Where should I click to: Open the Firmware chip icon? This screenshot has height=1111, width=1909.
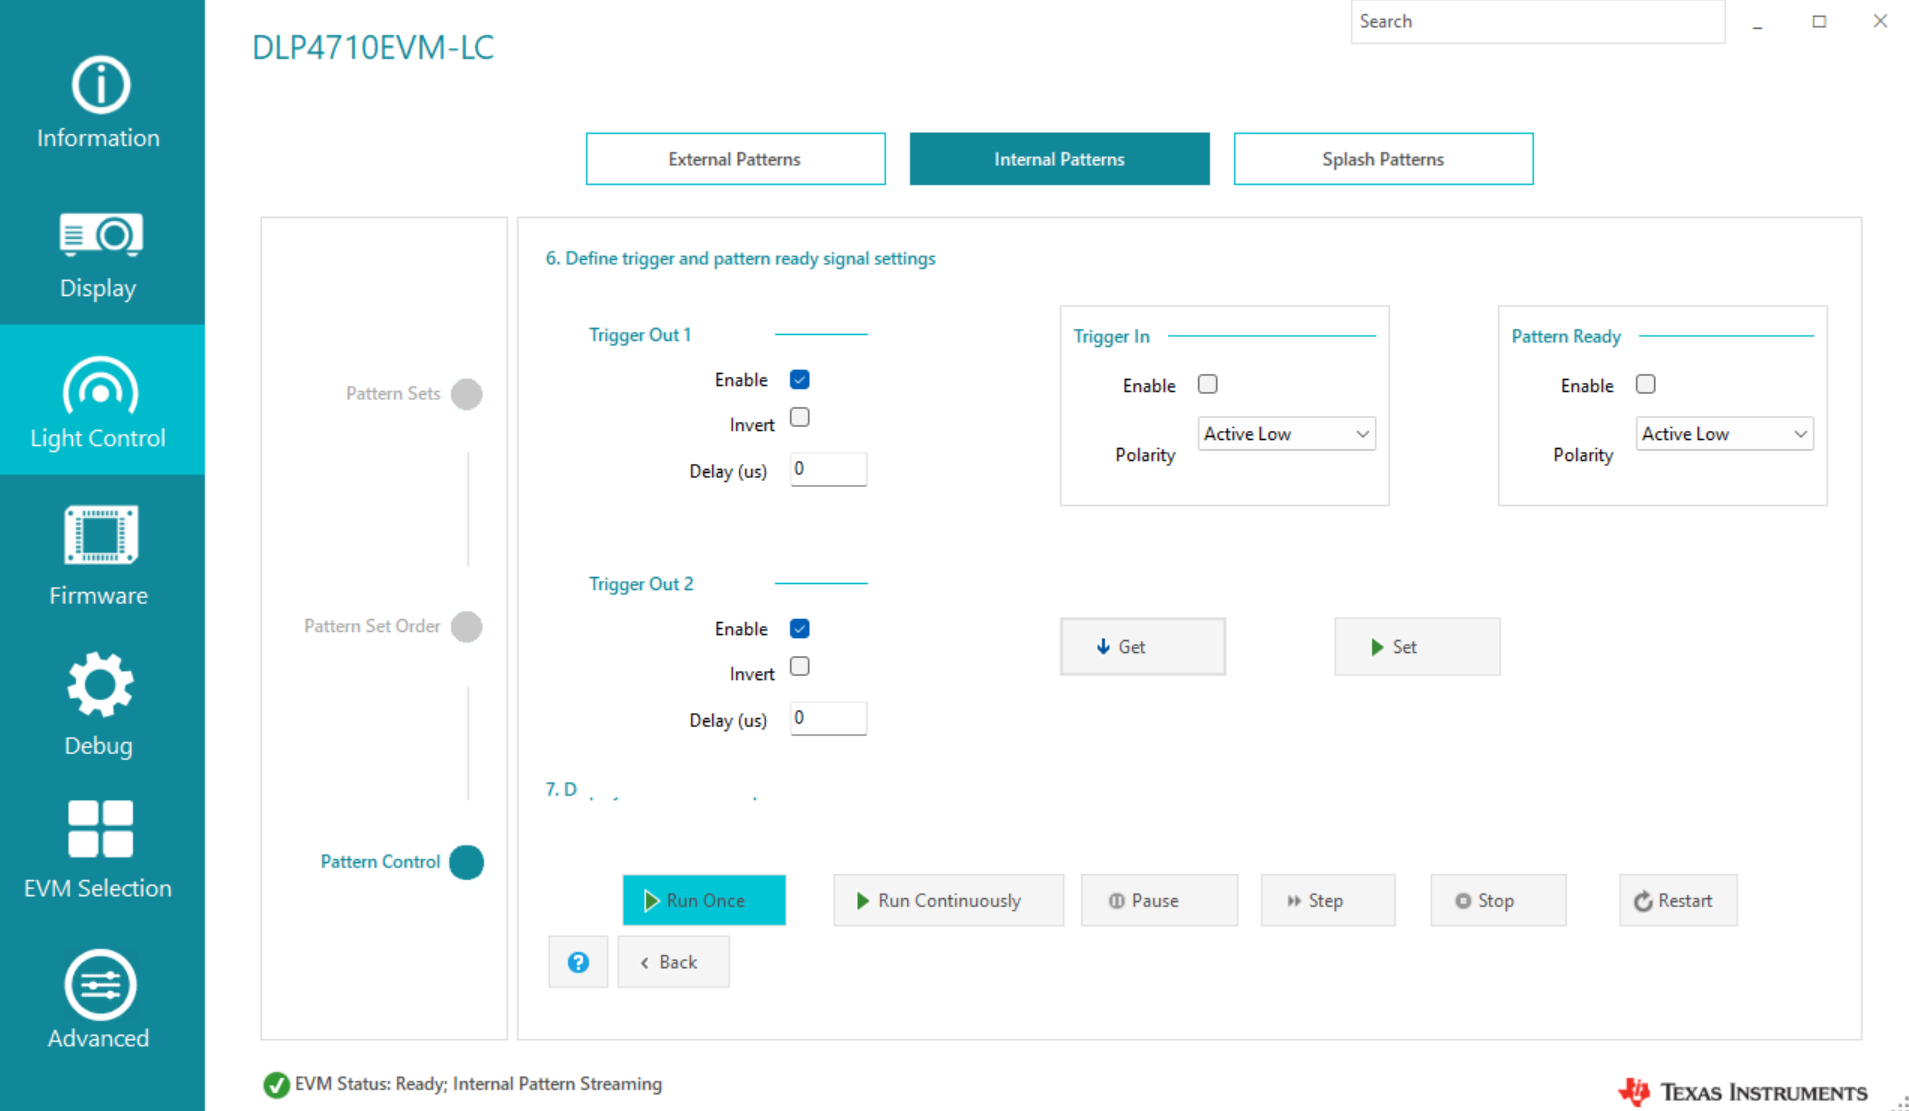(100, 535)
